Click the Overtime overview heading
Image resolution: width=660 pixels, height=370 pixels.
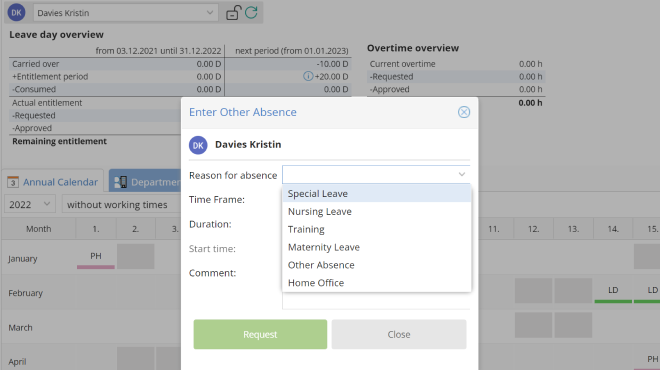(x=413, y=48)
